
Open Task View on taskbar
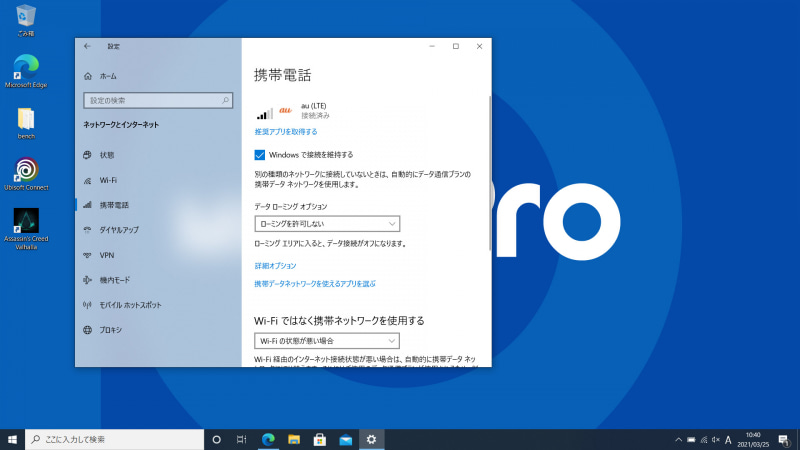[242, 439]
